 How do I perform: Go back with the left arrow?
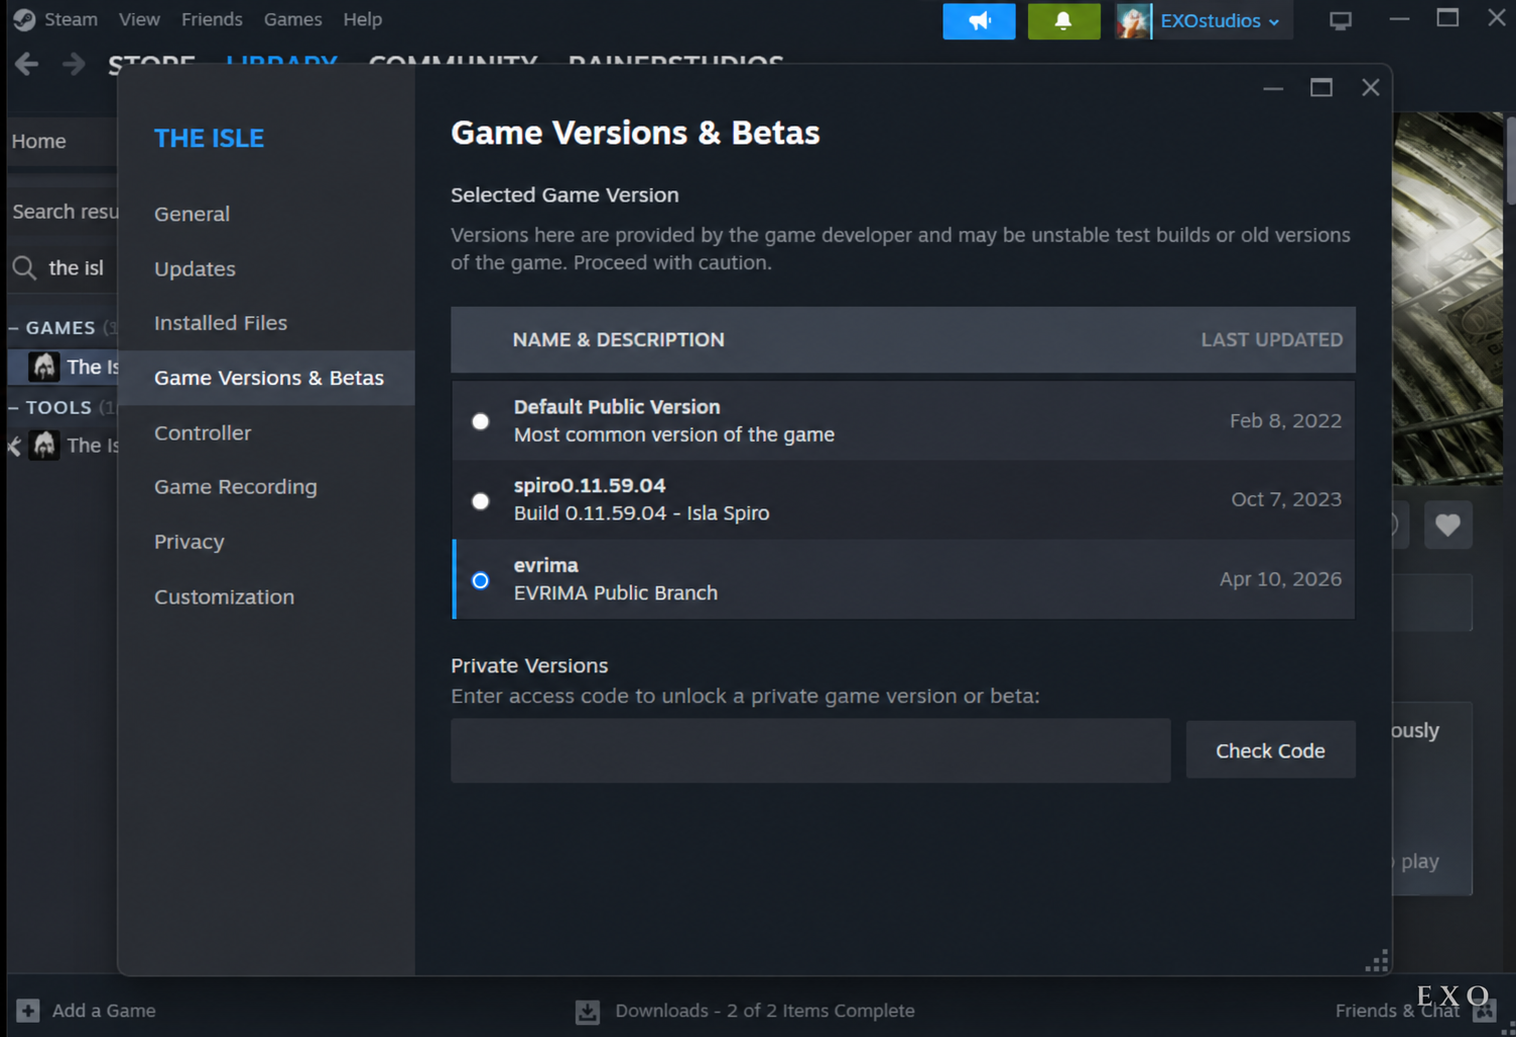coord(27,64)
